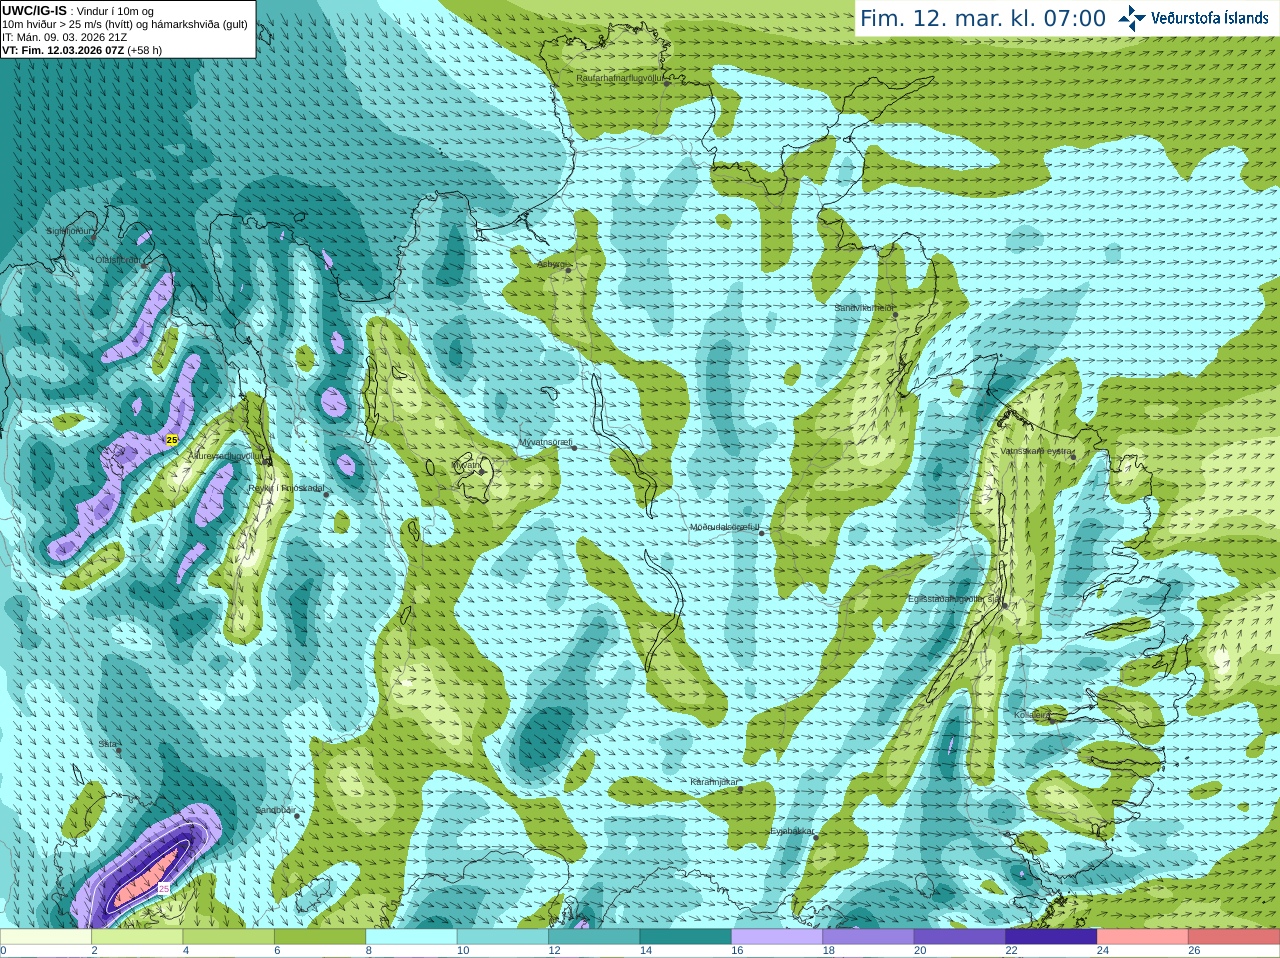Click the 24–26 m/s pink legend swatch

pos(1143,937)
